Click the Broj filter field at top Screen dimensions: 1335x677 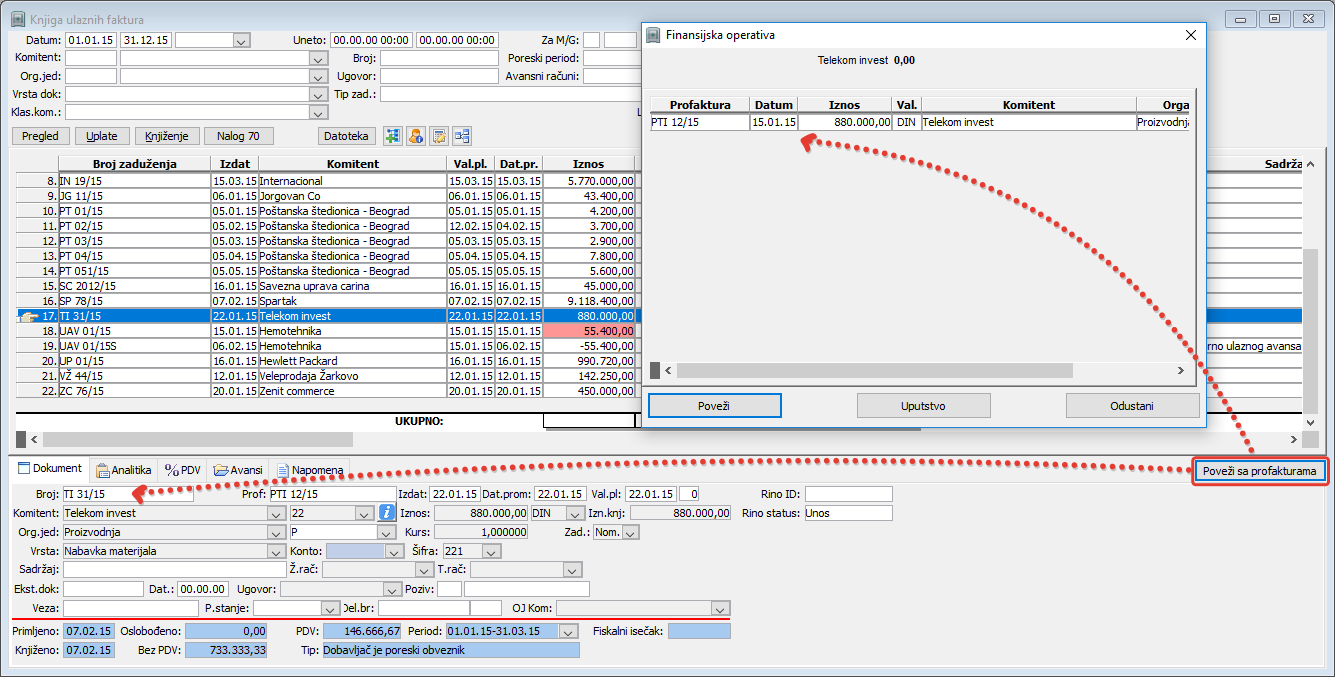pyautogui.click(x=439, y=58)
